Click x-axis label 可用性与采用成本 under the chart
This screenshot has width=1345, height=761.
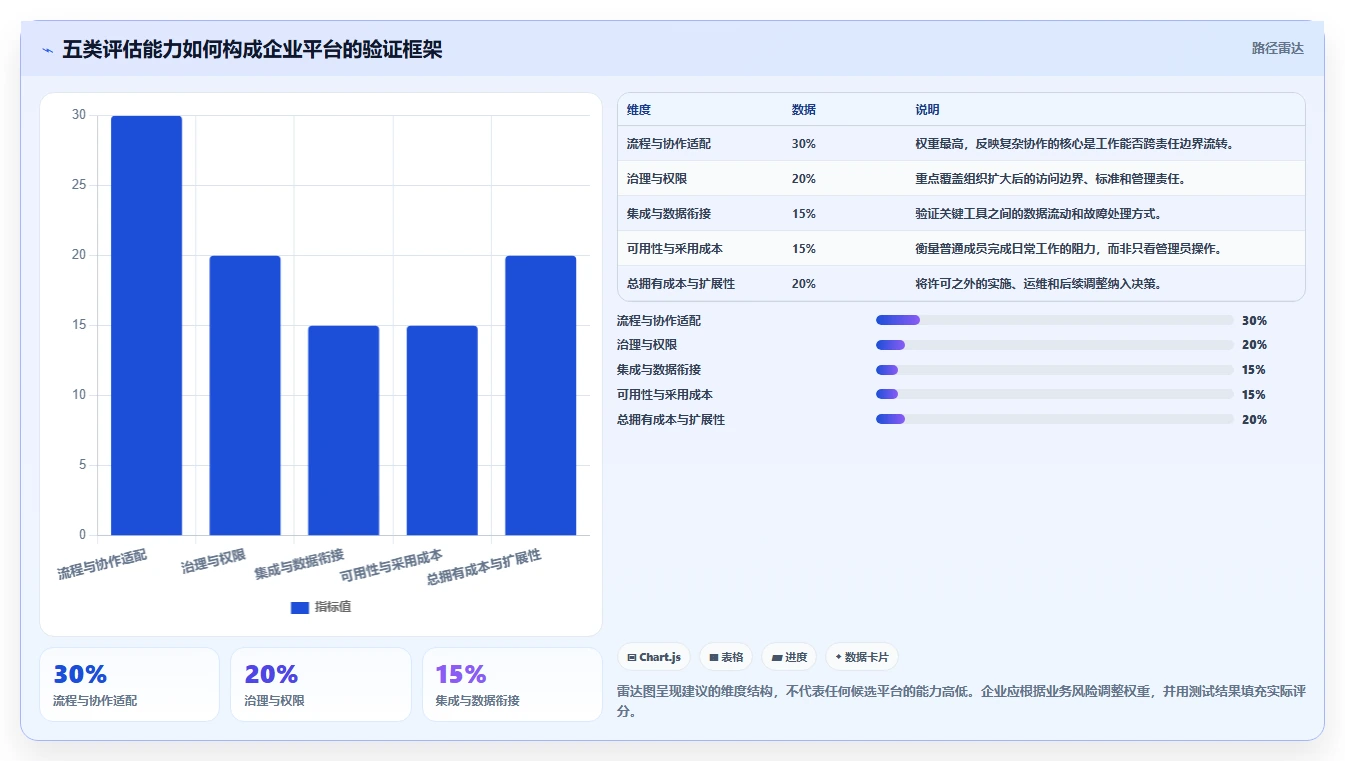click(391, 565)
